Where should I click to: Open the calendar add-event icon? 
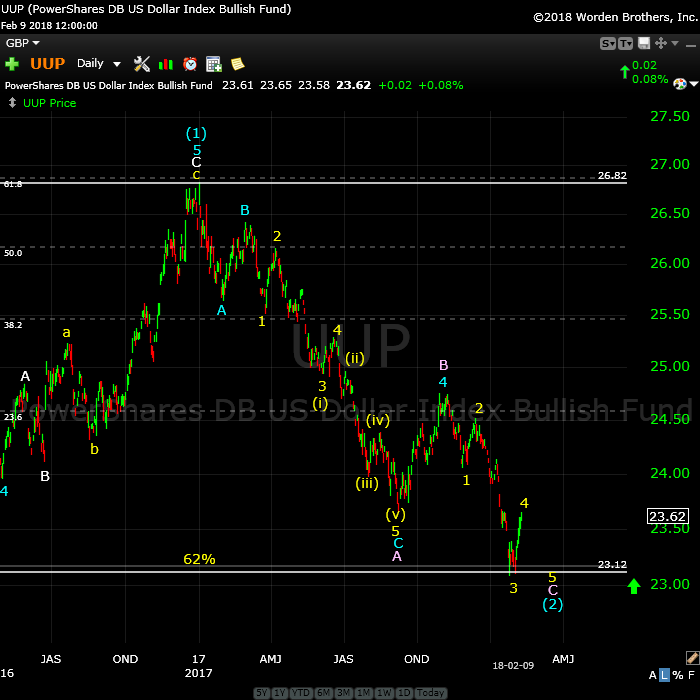(x=214, y=64)
